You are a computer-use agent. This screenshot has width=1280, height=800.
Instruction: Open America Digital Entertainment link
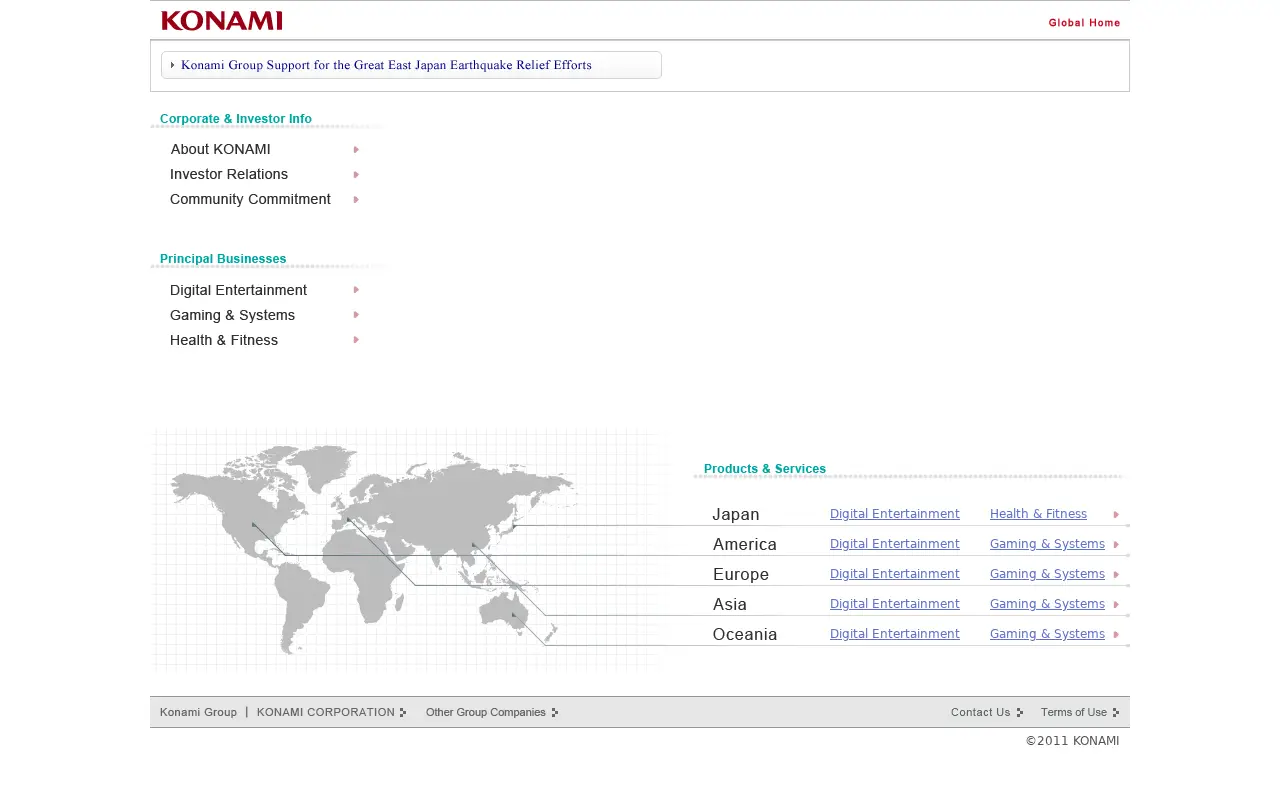(x=895, y=544)
